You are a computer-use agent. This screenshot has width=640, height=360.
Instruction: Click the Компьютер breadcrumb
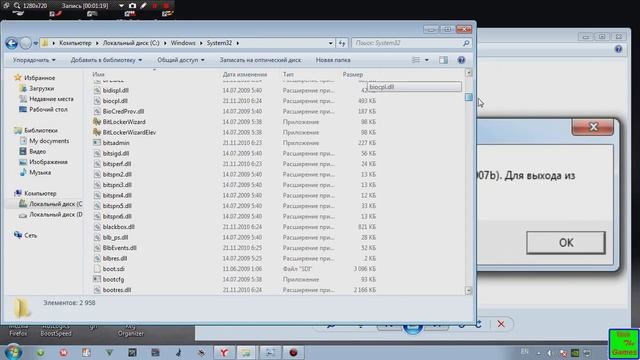(75, 43)
